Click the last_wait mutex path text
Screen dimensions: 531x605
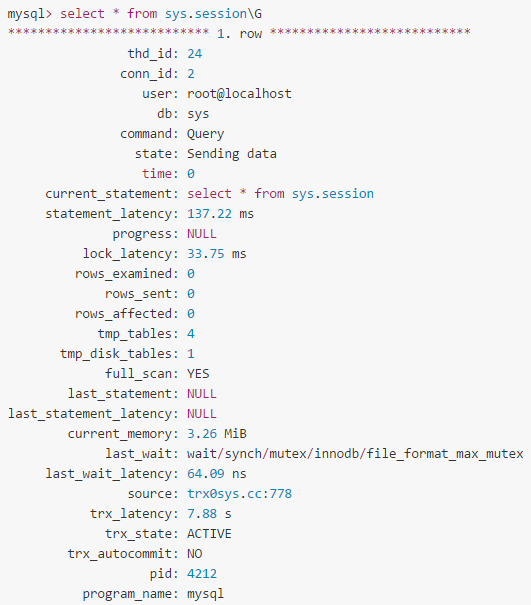click(355, 454)
